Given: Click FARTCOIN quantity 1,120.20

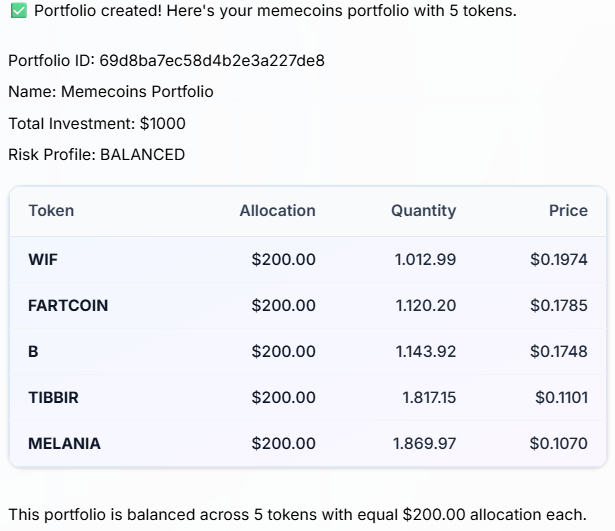Looking at the screenshot, I should (426, 306).
